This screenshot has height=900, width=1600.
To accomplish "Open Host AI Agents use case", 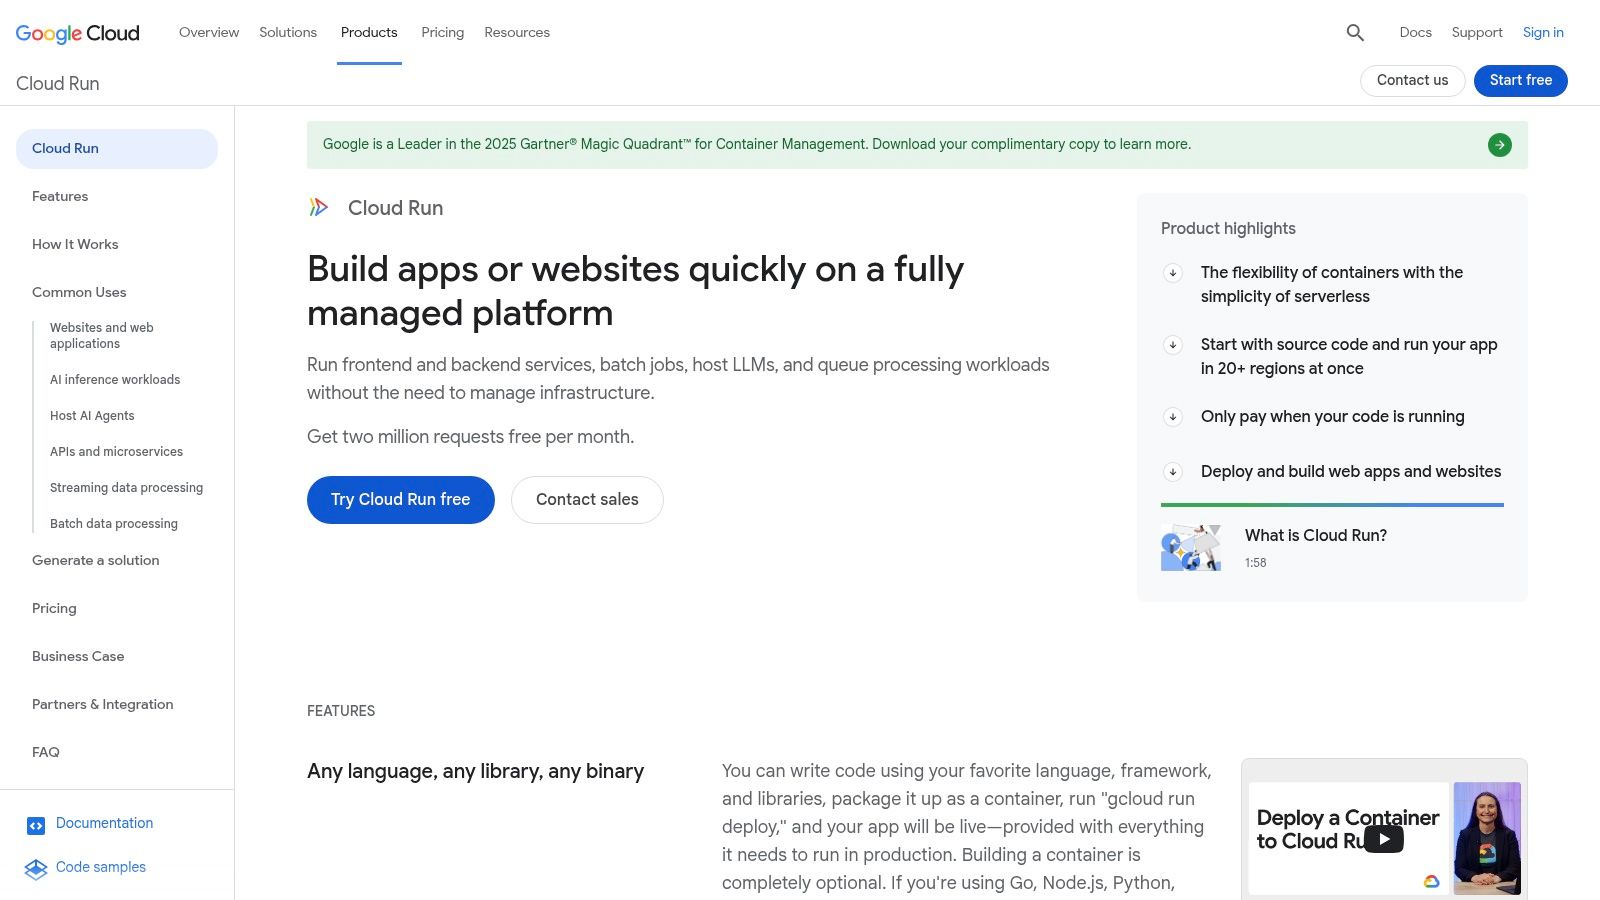I will [x=92, y=416].
